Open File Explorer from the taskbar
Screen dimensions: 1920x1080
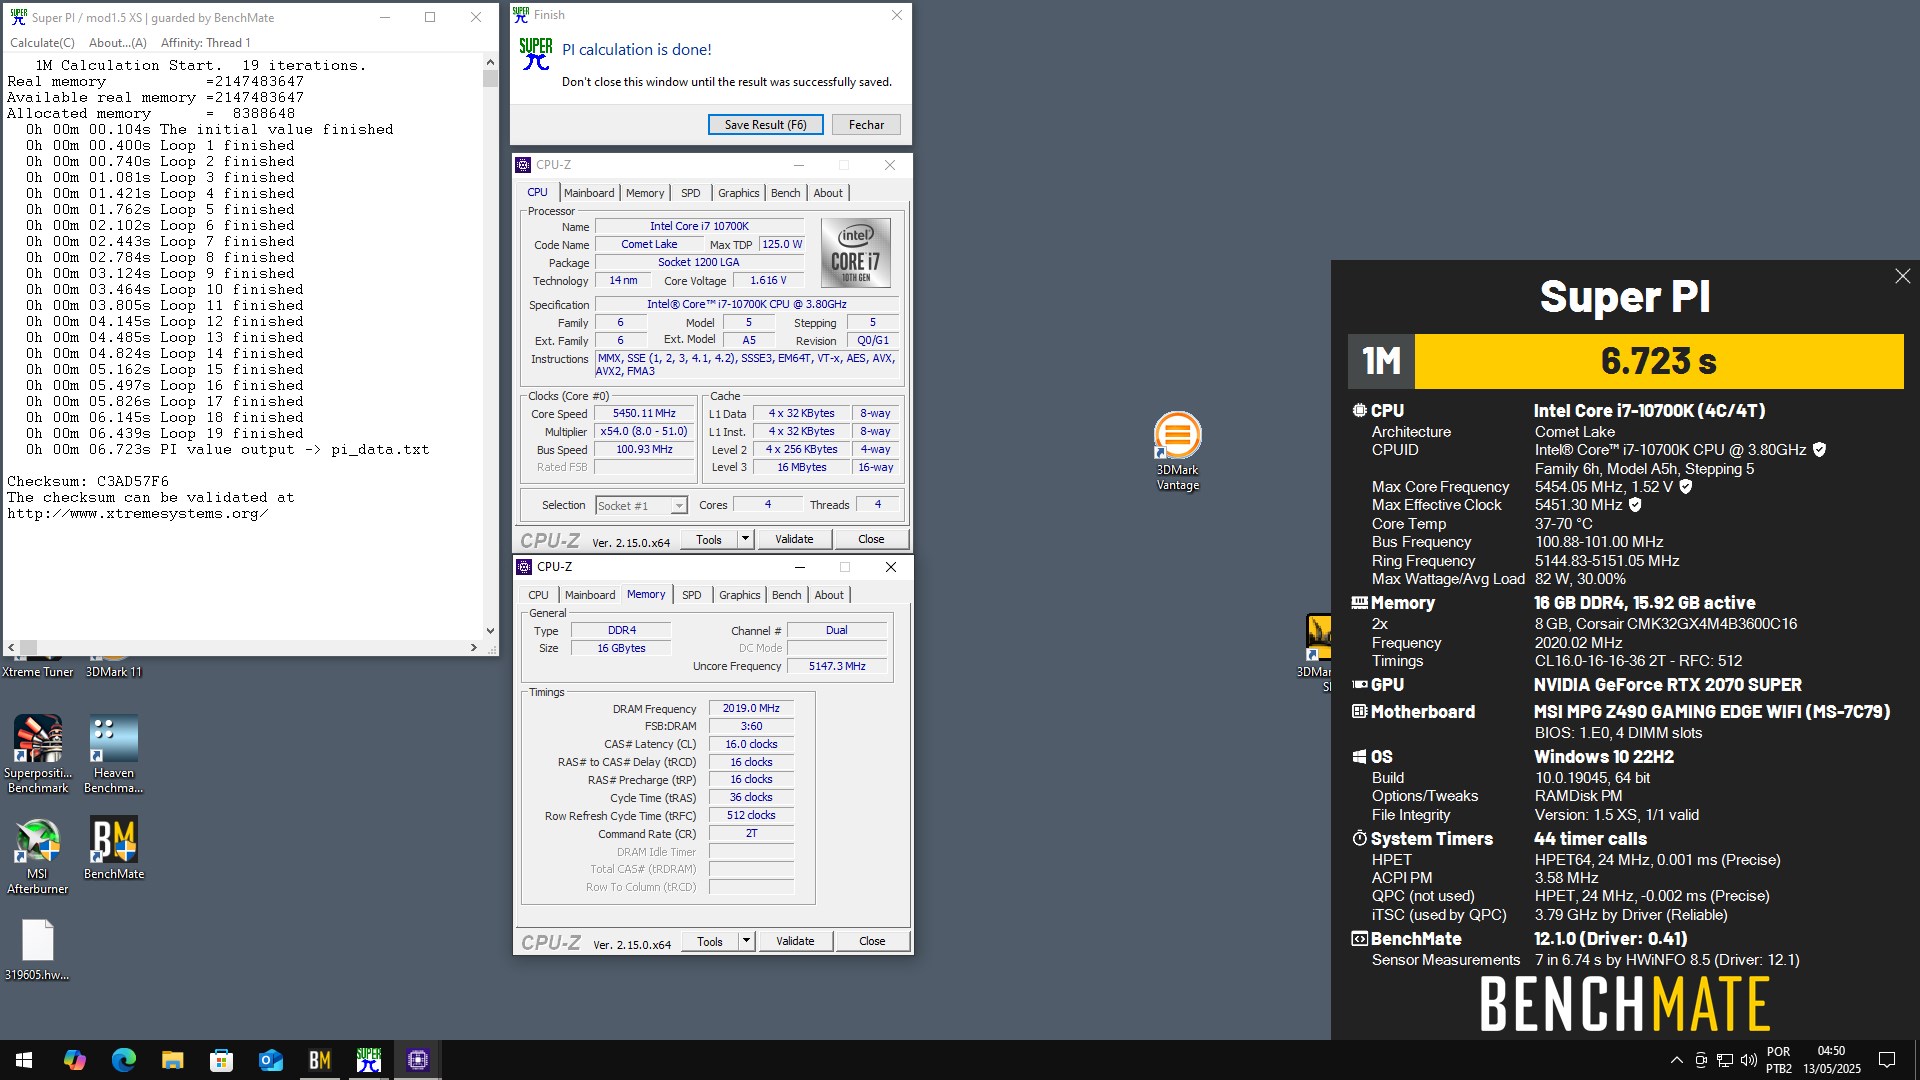172,1060
